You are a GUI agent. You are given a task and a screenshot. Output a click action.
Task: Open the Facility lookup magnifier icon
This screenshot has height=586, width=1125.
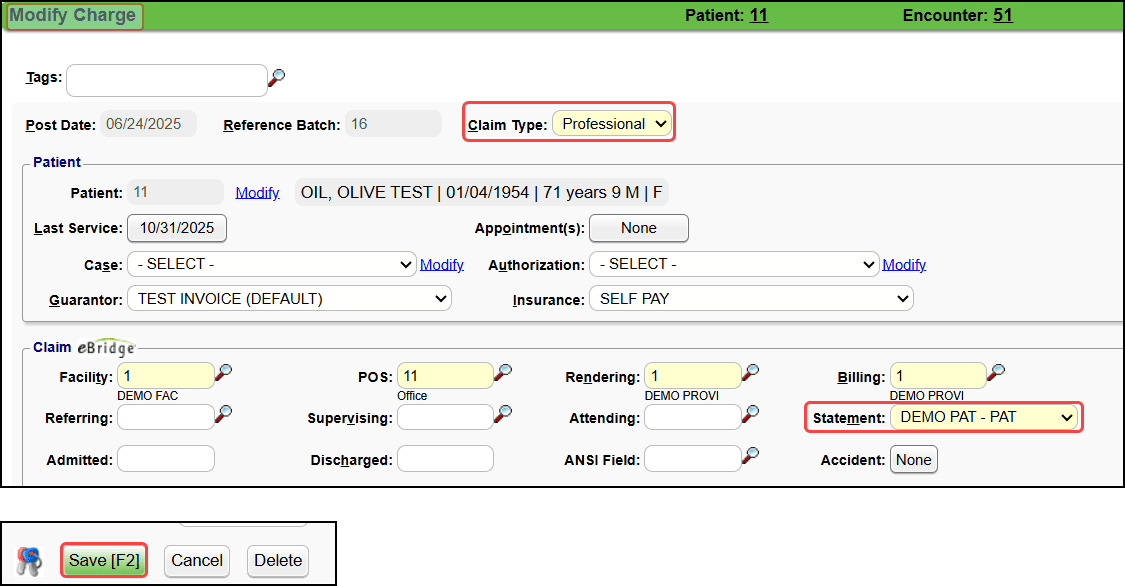[x=224, y=372]
